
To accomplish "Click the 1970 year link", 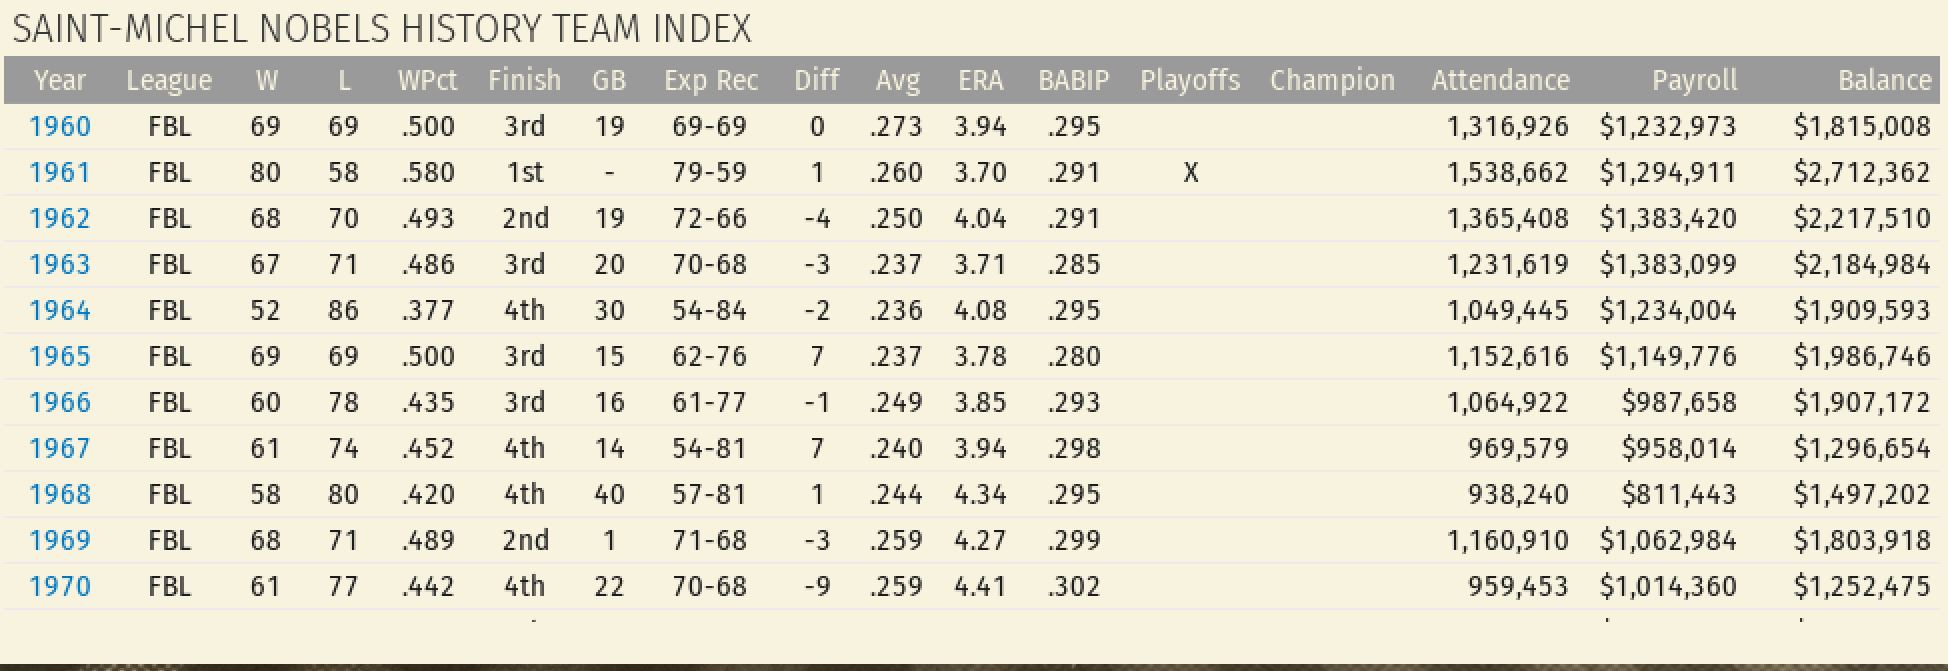I will 60,587.
